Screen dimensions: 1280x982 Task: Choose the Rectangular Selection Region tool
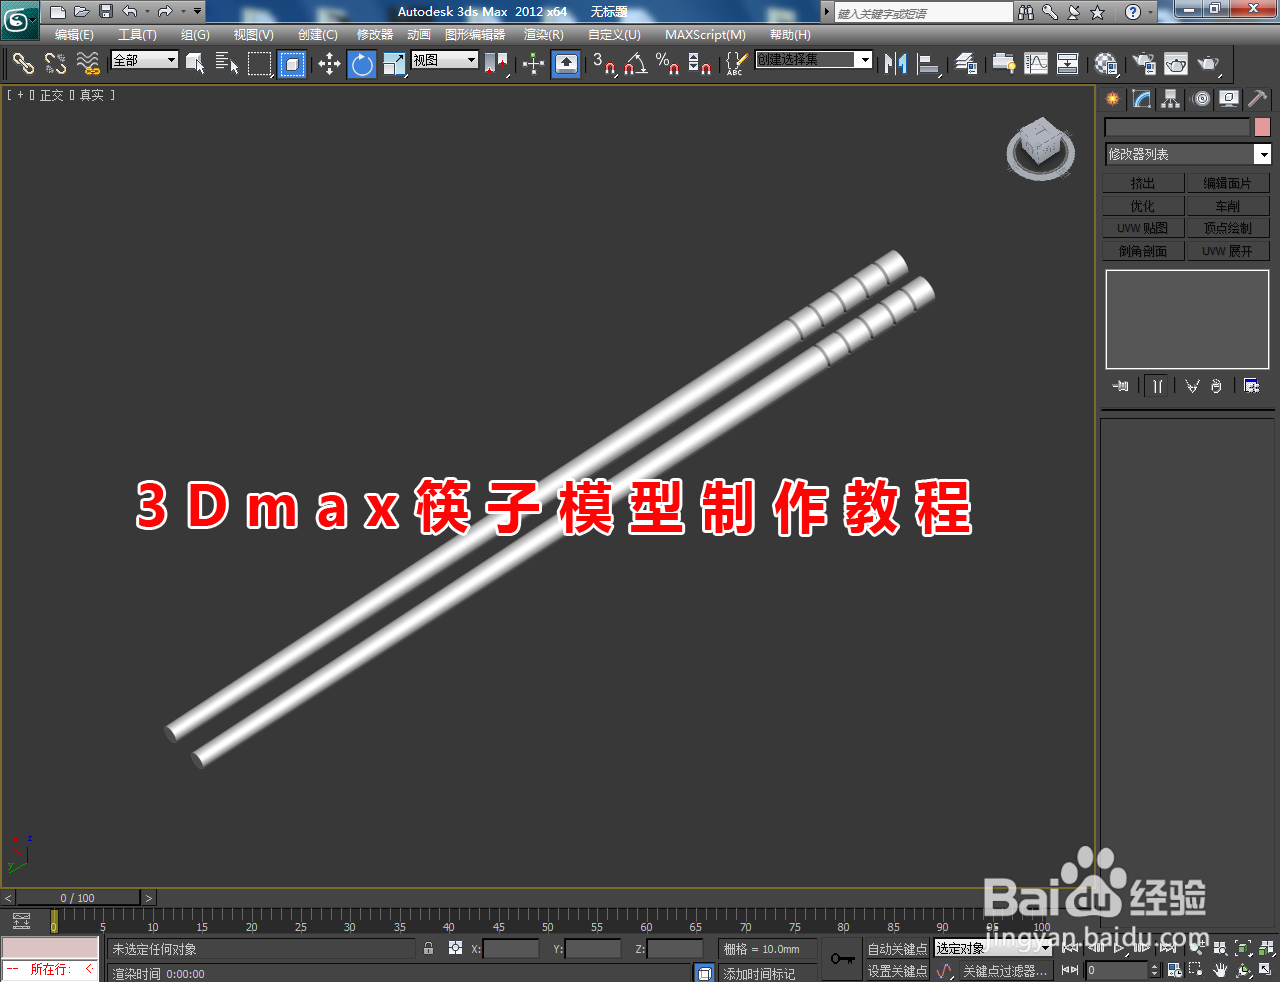point(259,64)
